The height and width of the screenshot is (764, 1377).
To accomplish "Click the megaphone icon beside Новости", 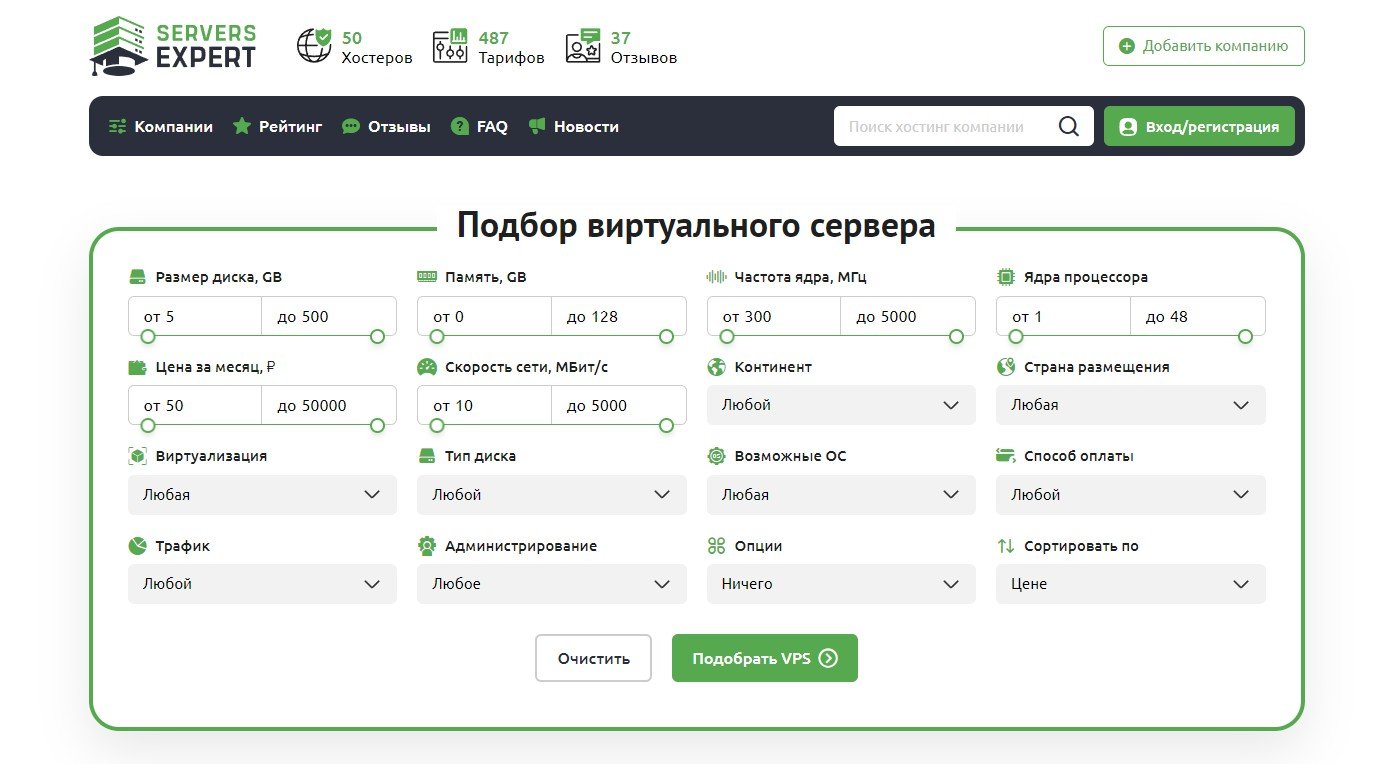I will click(537, 127).
